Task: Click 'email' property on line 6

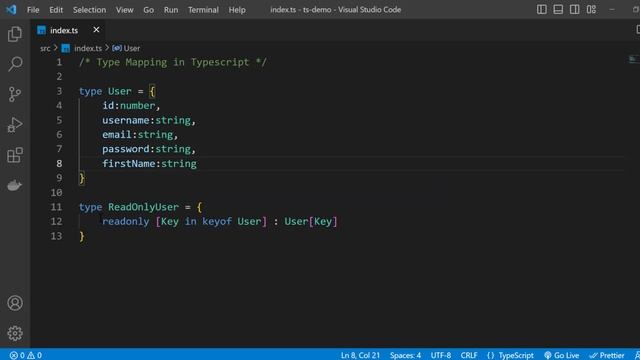Action: click(117, 134)
